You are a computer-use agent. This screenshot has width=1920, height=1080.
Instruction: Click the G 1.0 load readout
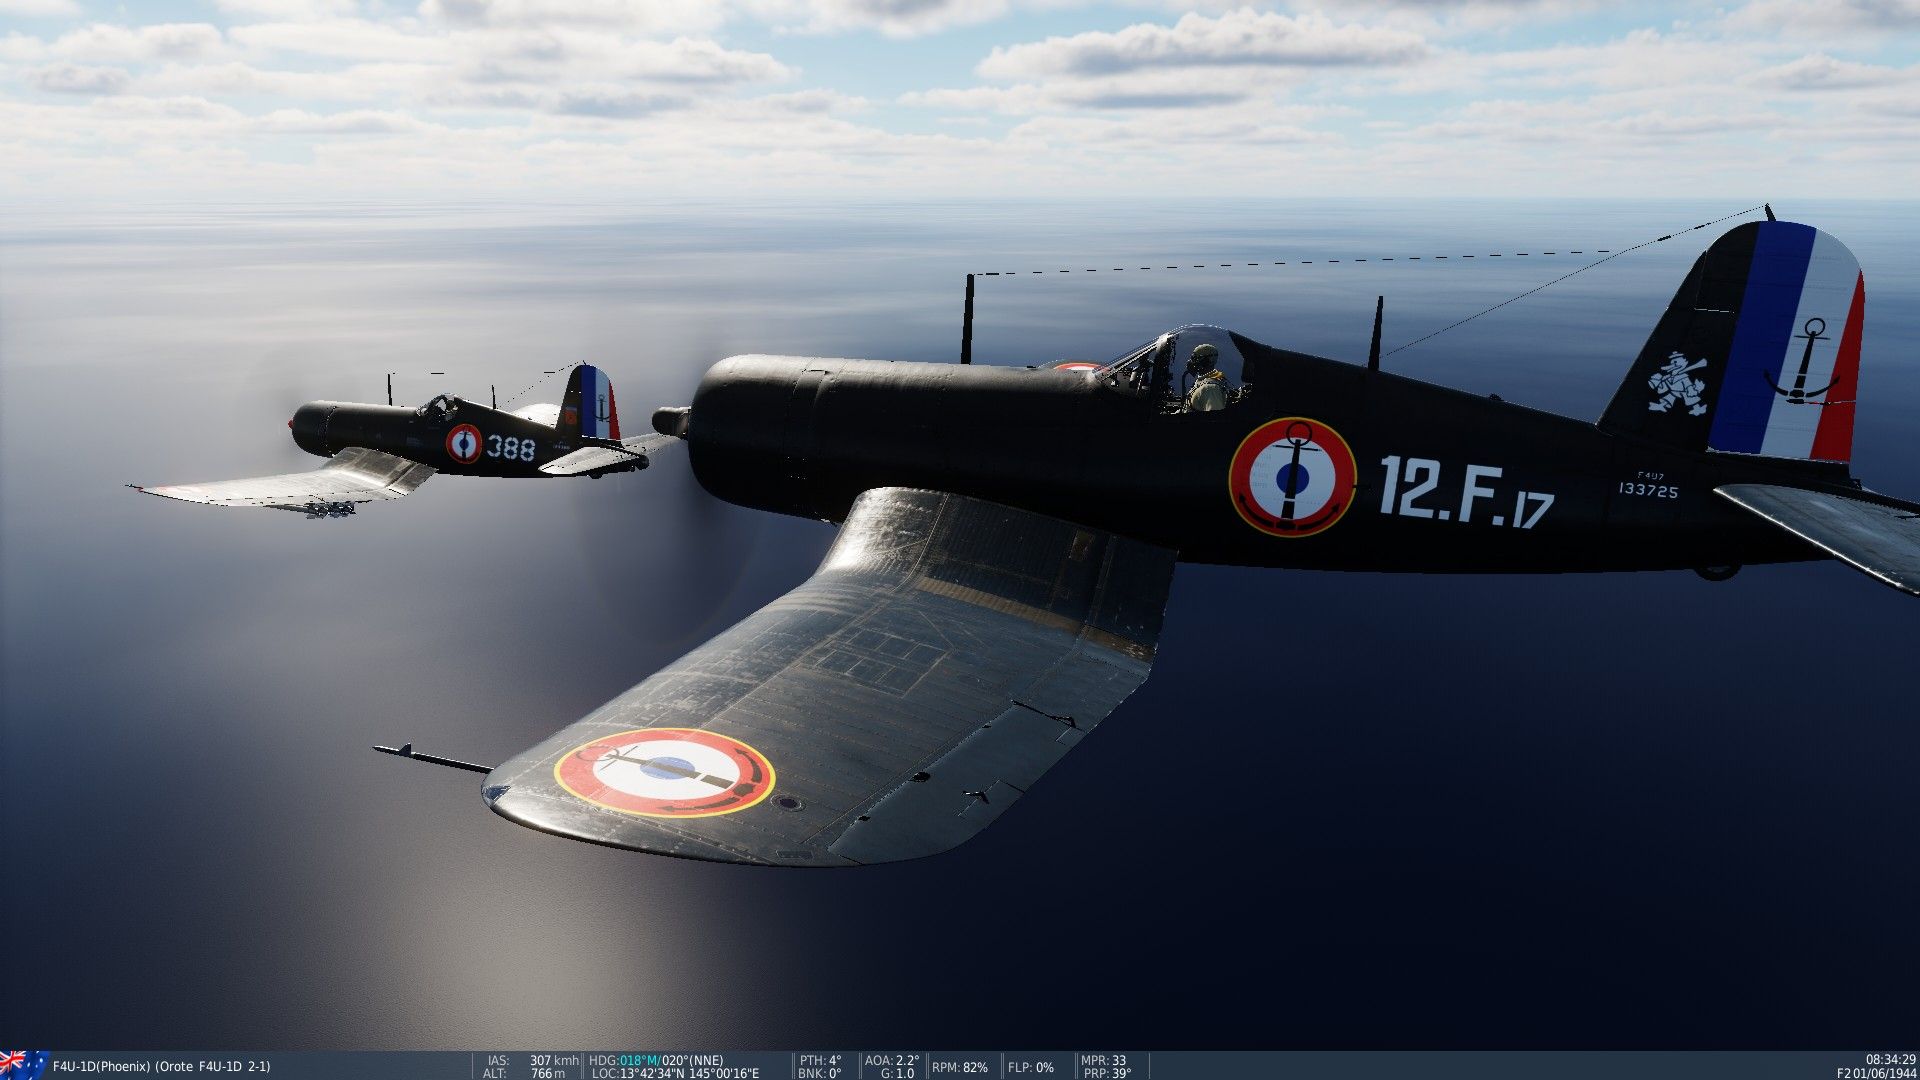point(897,1073)
